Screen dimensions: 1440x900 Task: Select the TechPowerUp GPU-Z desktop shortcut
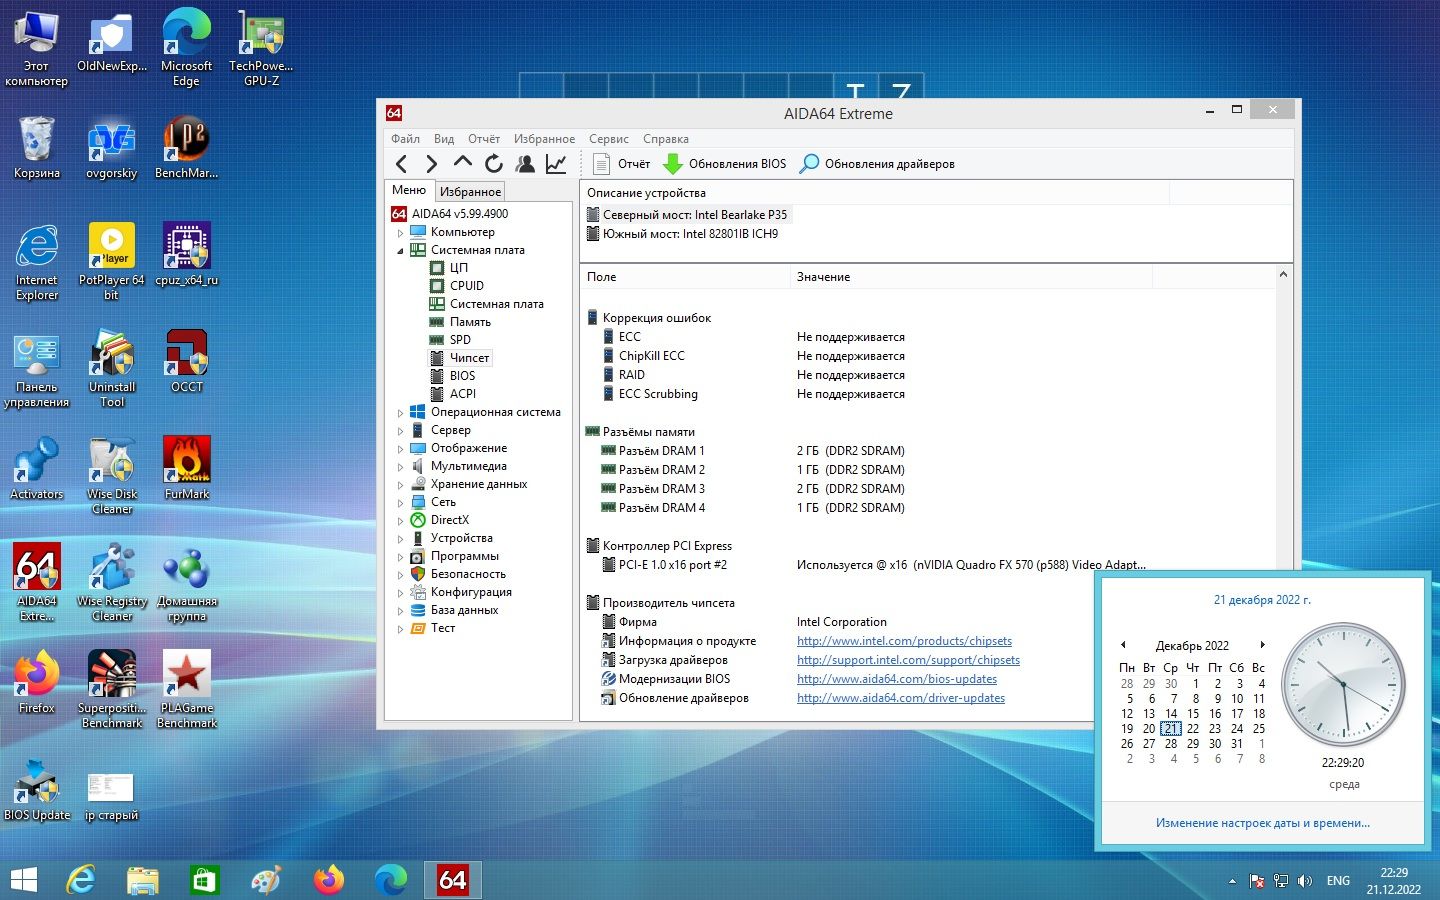click(261, 47)
